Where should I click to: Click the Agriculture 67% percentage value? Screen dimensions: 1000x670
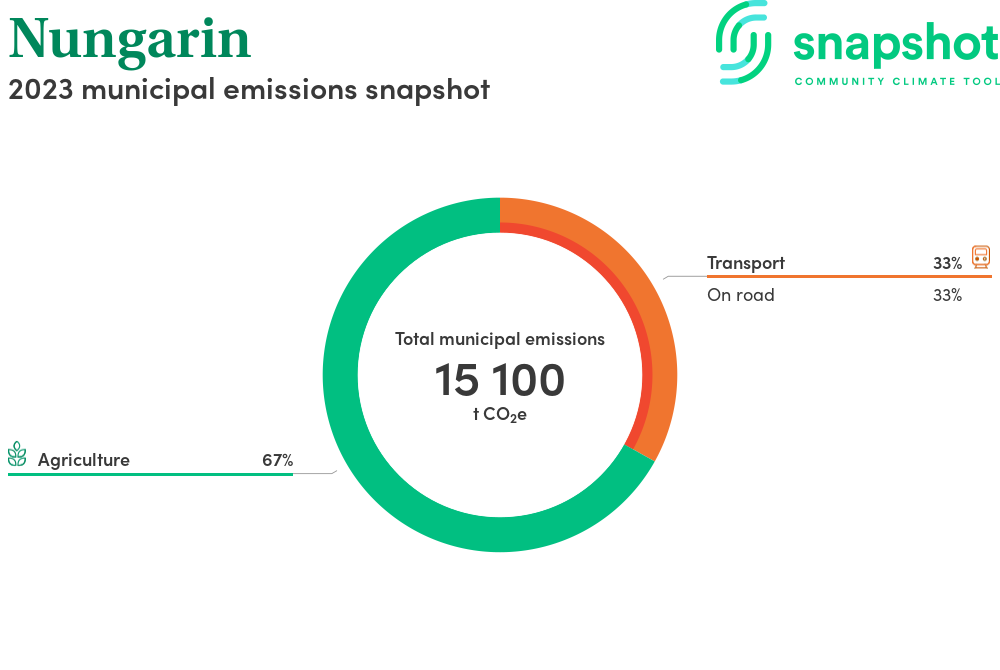point(277,460)
